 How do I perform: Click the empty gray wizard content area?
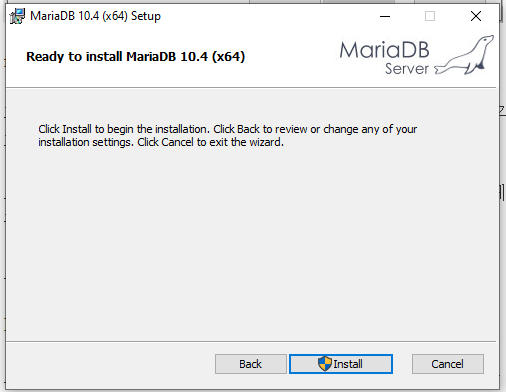[x=250, y=243]
